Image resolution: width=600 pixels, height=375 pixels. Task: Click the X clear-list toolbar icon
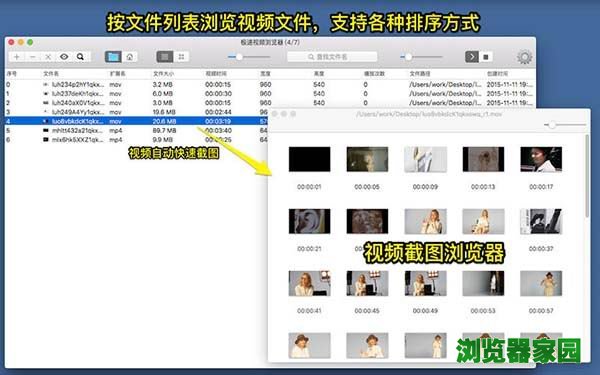point(48,57)
